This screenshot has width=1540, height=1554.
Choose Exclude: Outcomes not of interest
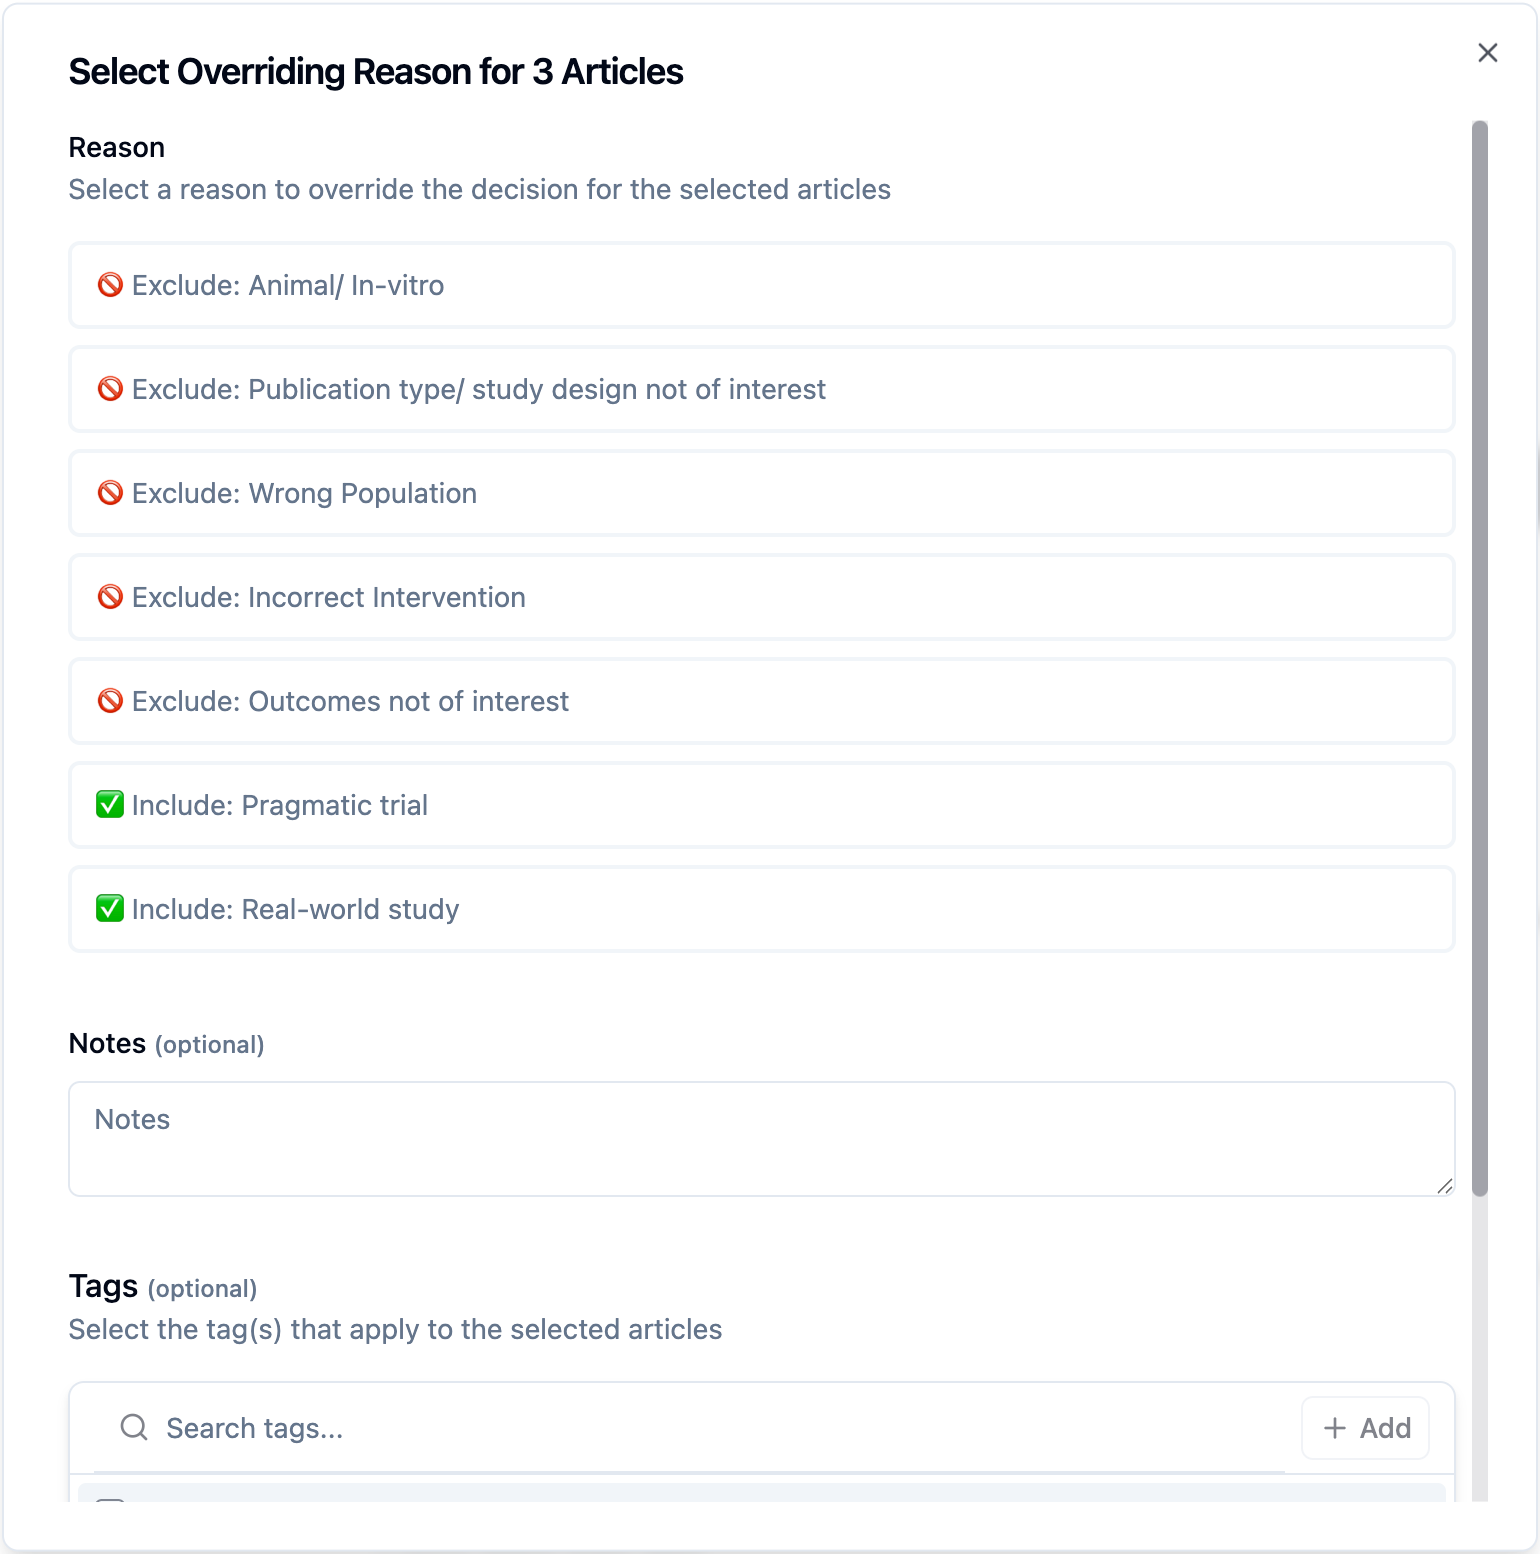click(x=760, y=701)
